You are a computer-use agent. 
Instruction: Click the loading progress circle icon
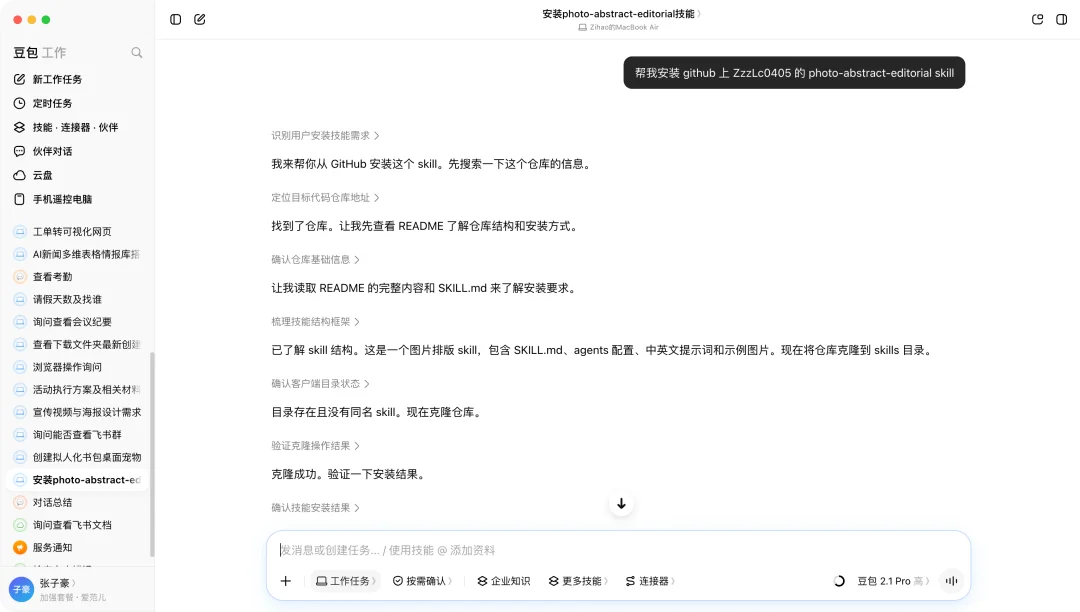tap(839, 581)
